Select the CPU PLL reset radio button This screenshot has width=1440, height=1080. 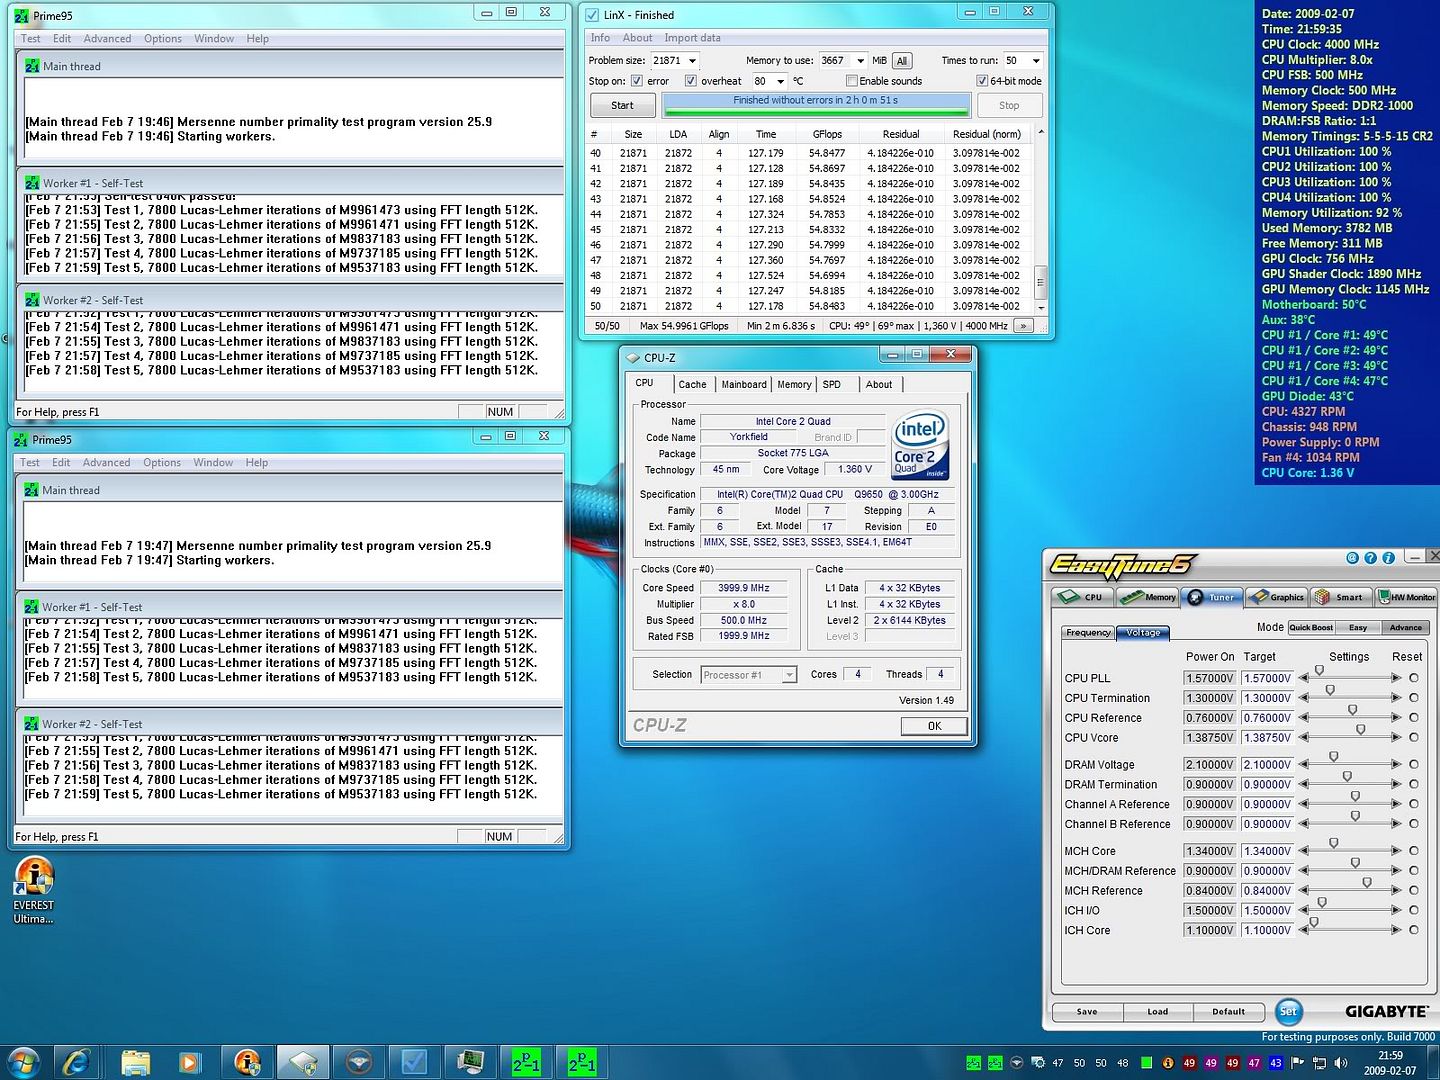click(x=1414, y=678)
